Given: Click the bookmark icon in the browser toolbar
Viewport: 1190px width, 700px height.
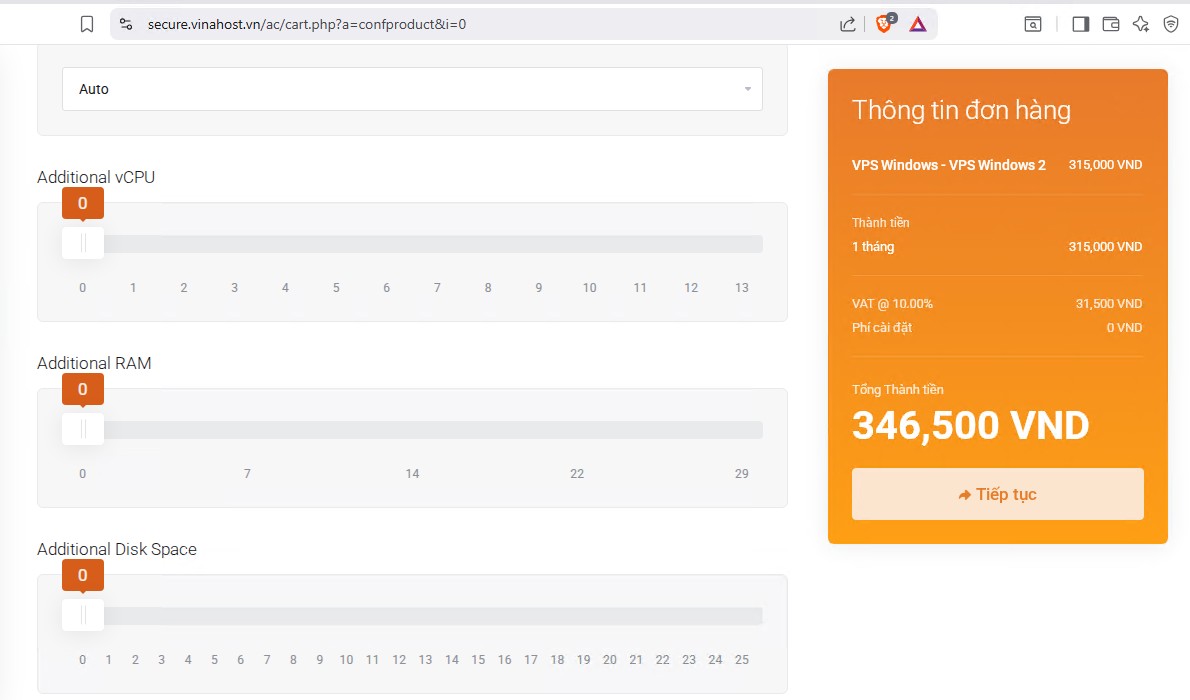Looking at the screenshot, I should (x=87, y=25).
